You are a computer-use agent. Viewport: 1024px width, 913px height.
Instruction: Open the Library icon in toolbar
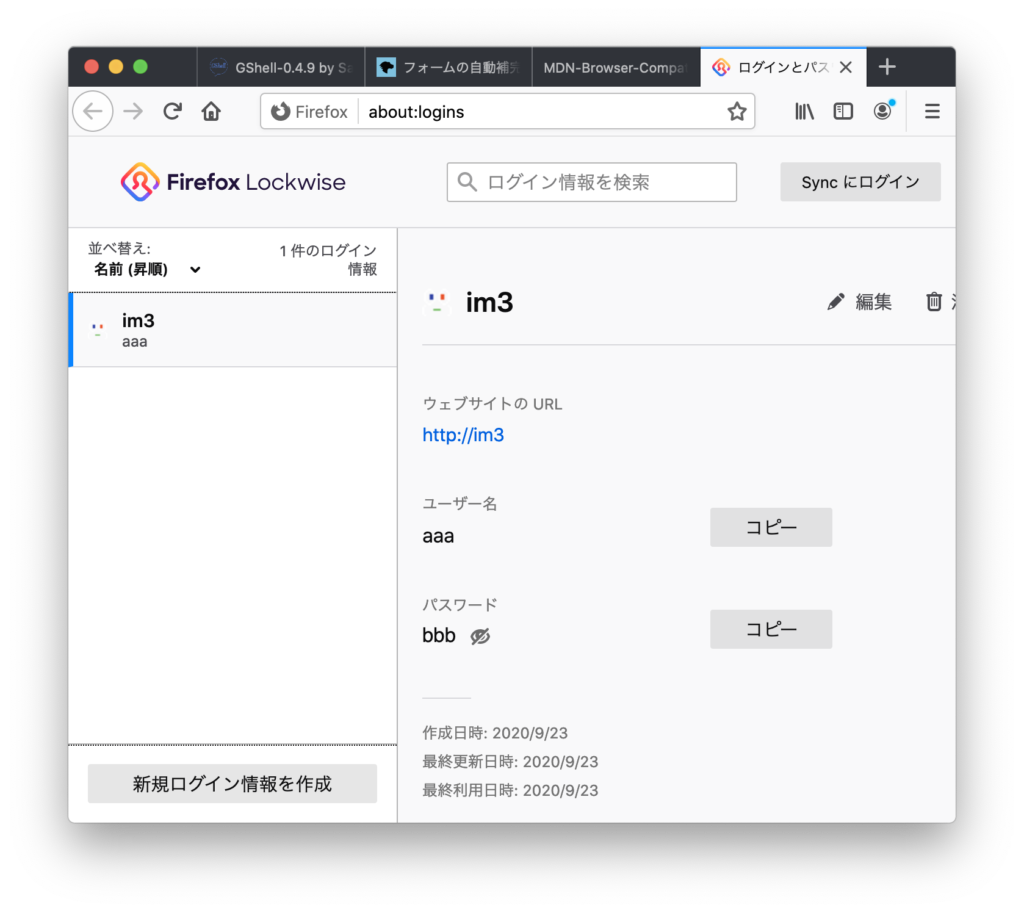(x=804, y=111)
